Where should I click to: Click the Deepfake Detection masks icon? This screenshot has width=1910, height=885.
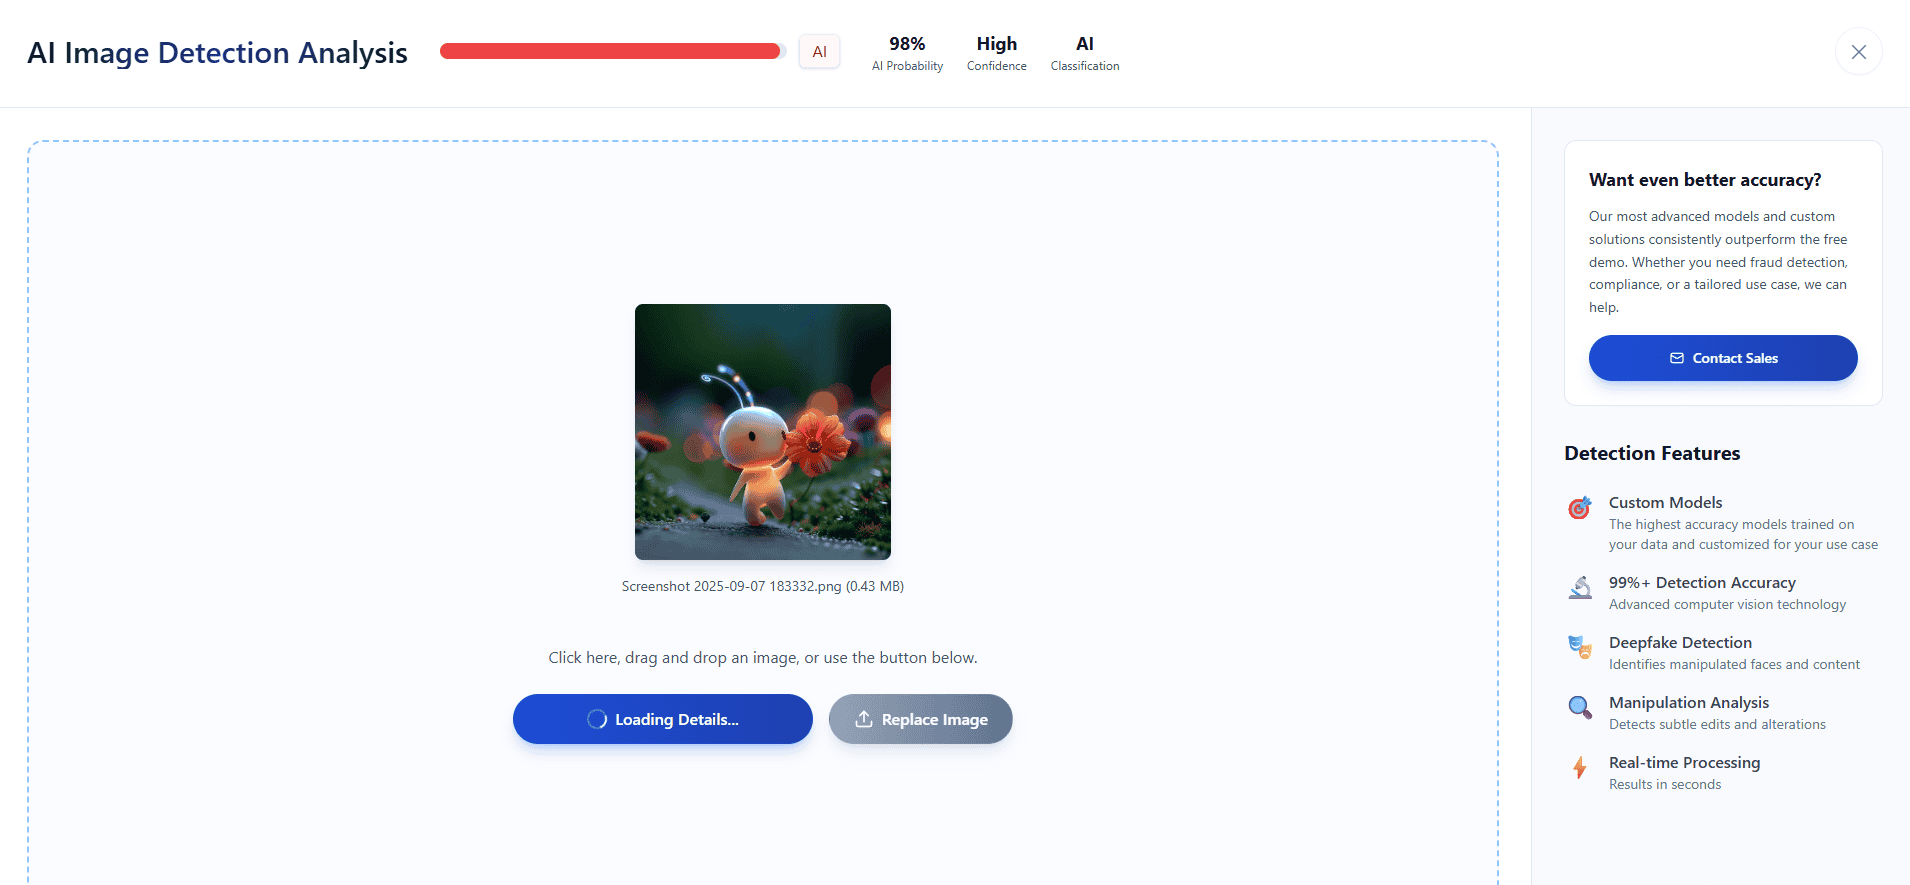coord(1579,648)
